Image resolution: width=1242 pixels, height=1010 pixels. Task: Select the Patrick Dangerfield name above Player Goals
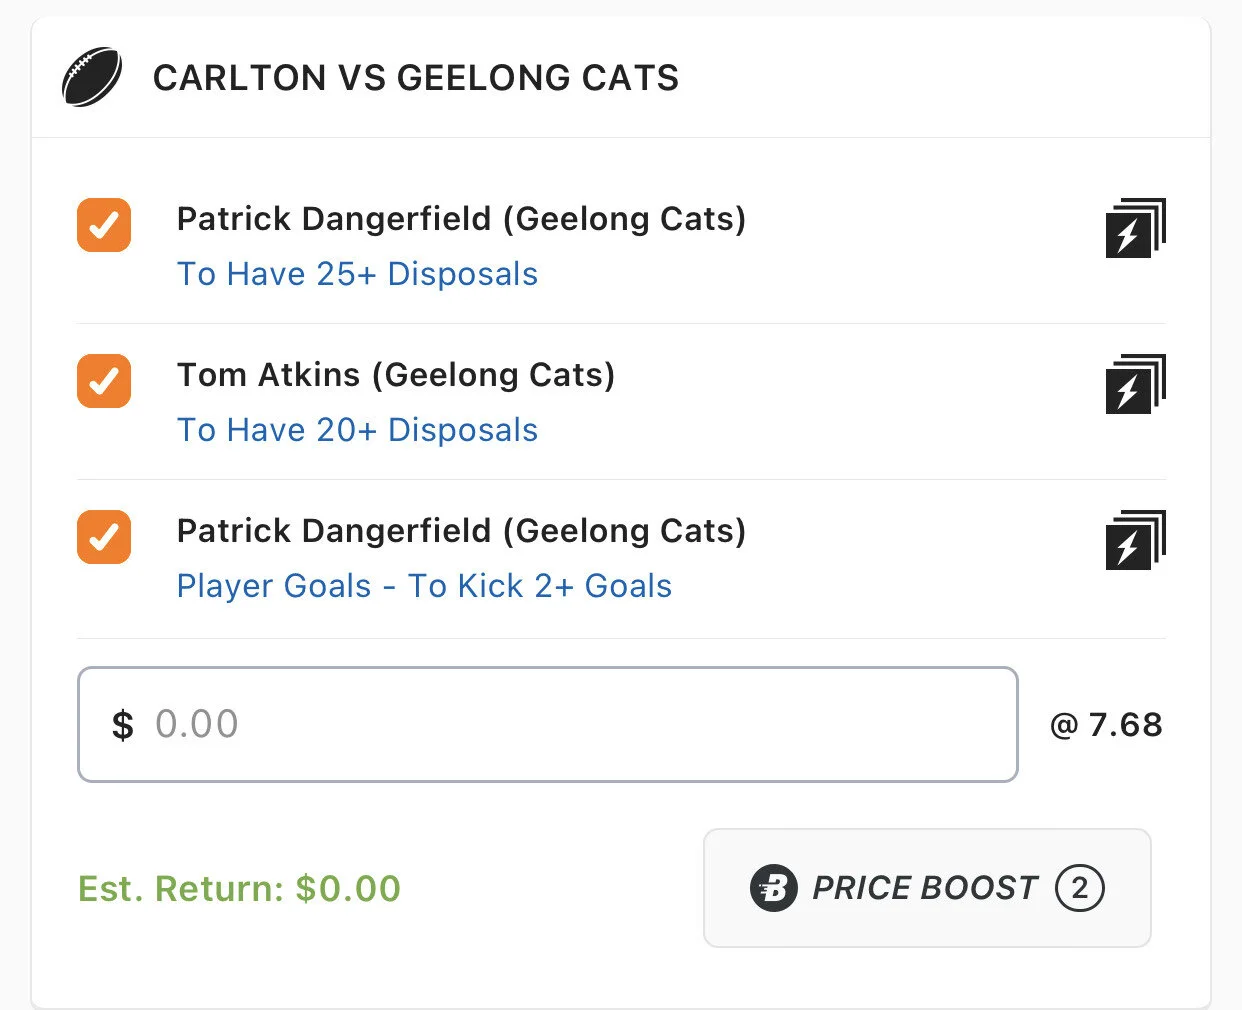click(x=461, y=531)
